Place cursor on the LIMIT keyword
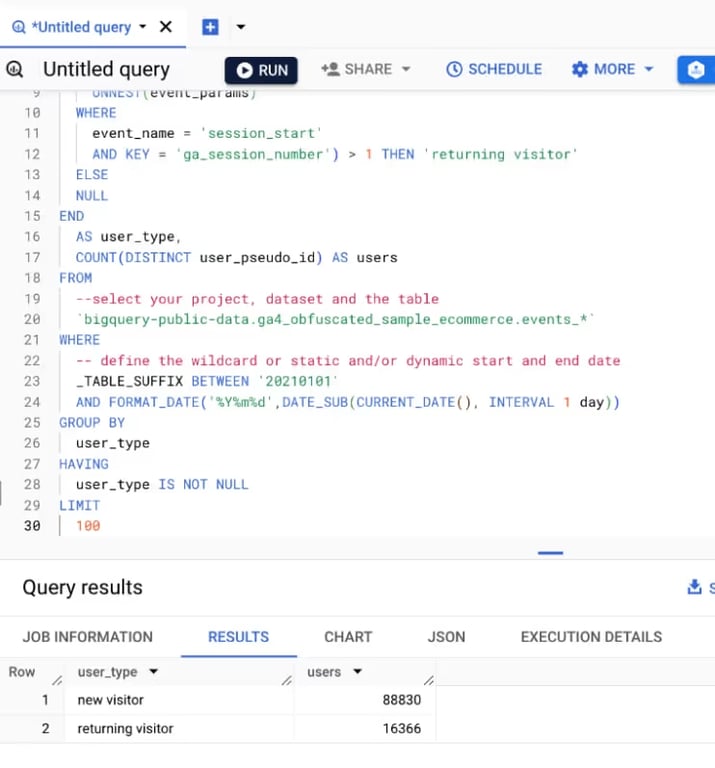This screenshot has height=768, width=715. pyautogui.click(x=79, y=505)
